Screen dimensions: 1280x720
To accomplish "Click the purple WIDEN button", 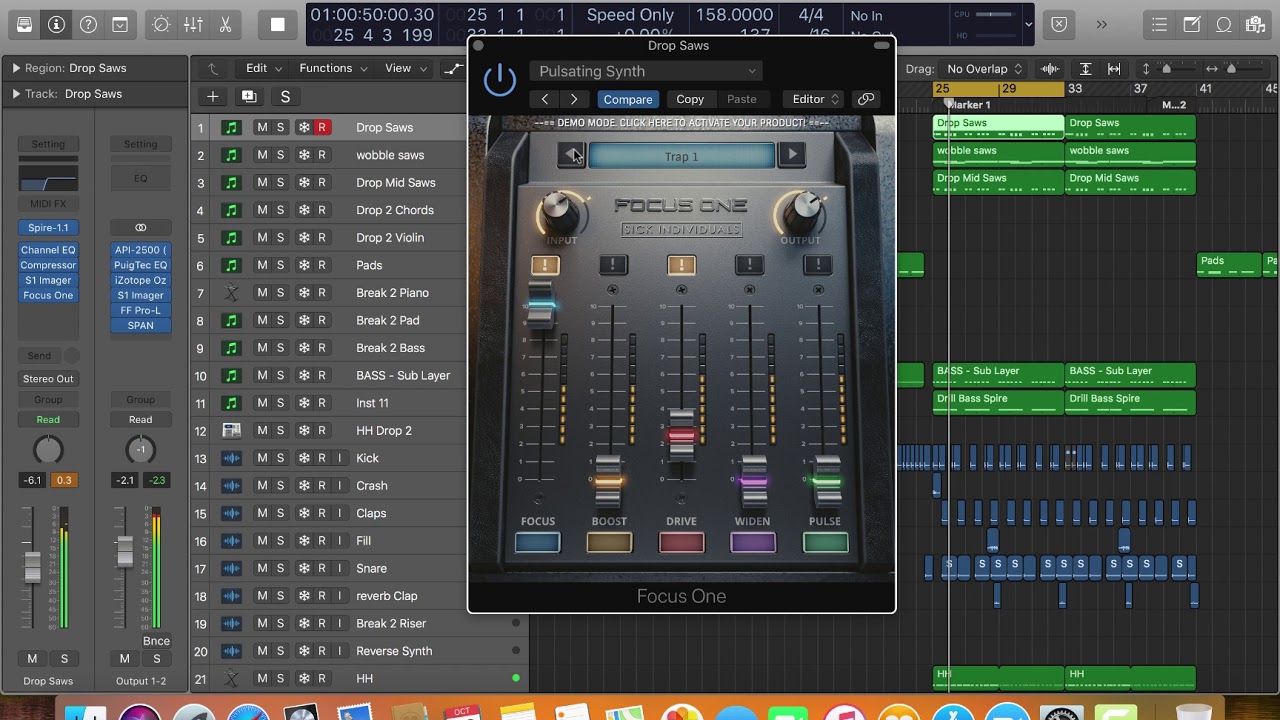I will click(753, 542).
